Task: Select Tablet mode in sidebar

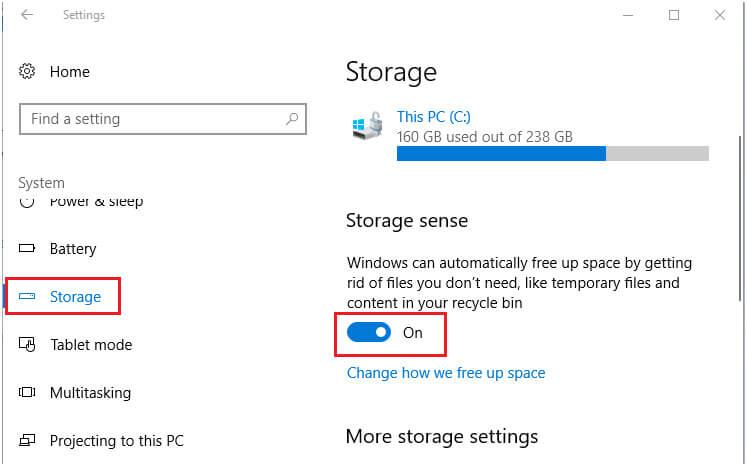Action: point(91,345)
